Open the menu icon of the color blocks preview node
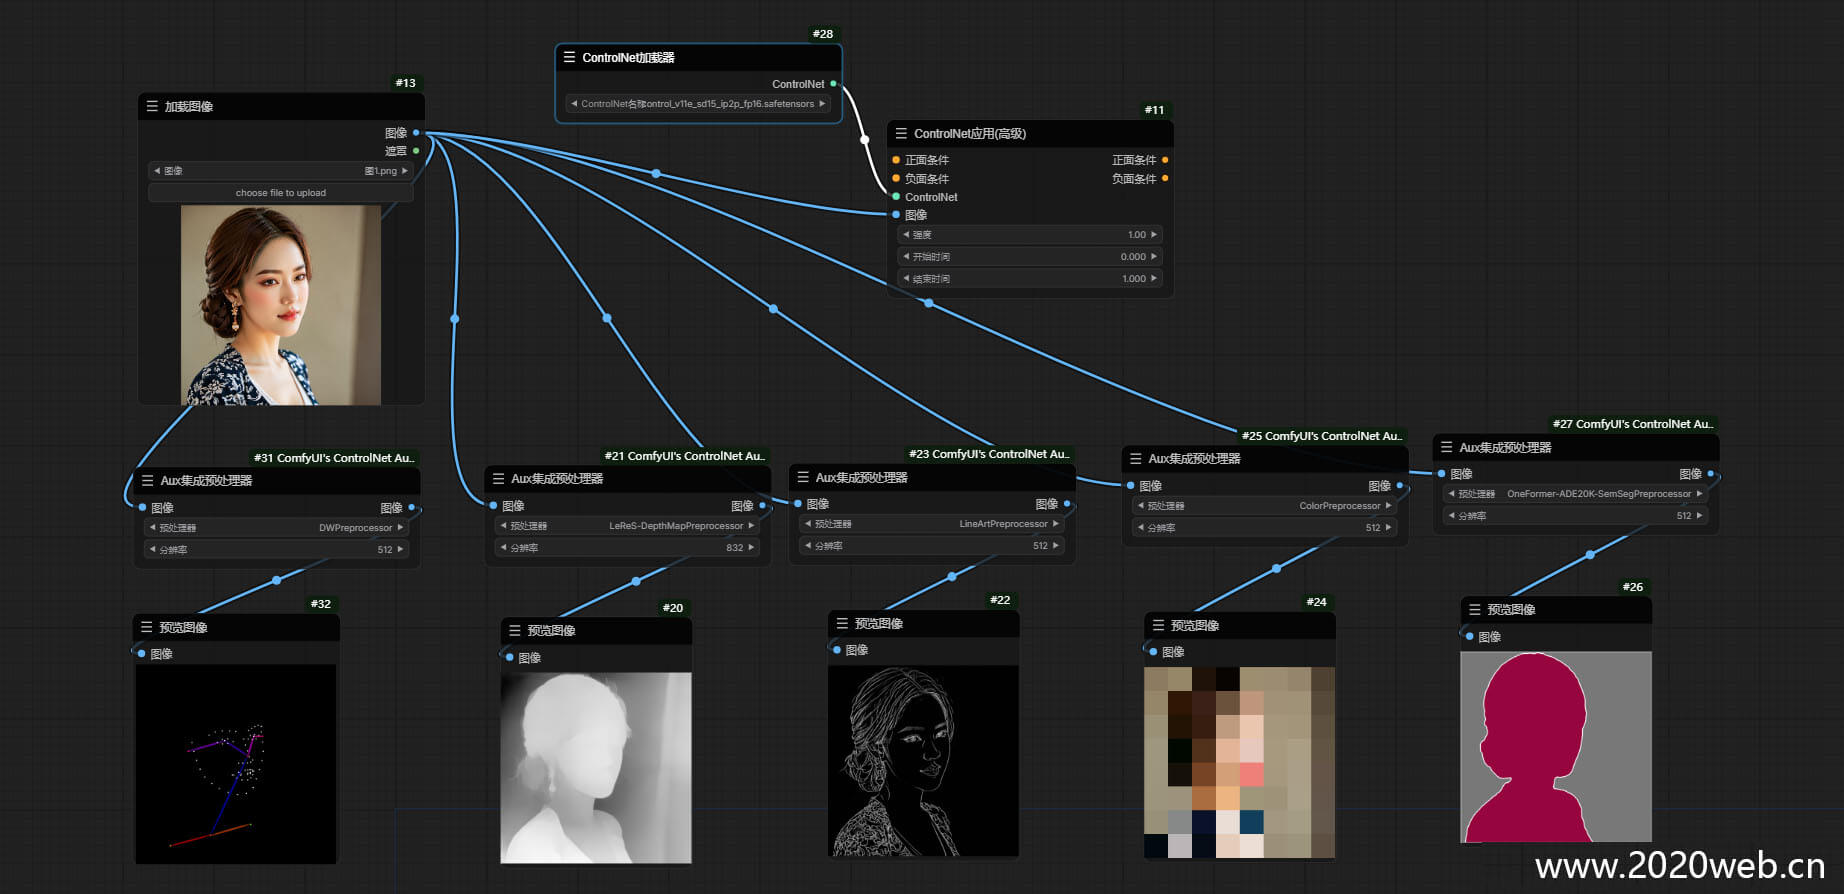The image size is (1844, 894). 1158,625
